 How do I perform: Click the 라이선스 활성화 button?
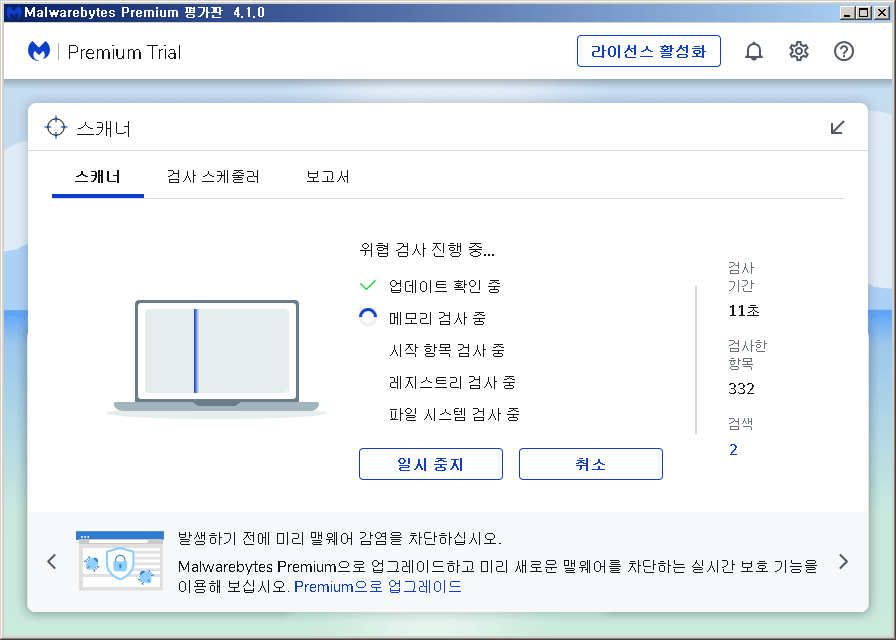coord(649,51)
